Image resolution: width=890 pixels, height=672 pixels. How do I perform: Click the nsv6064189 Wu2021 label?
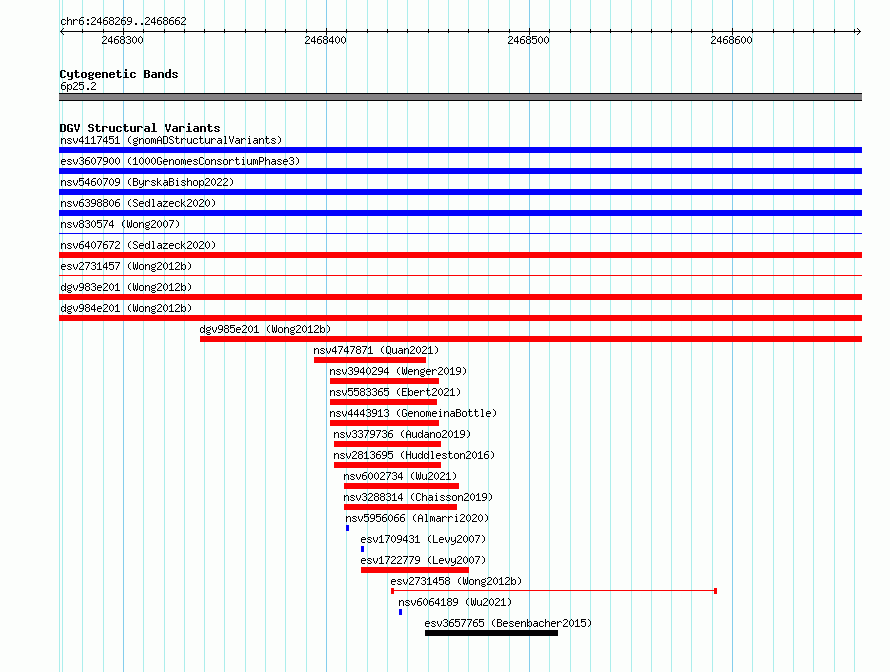(455, 602)
